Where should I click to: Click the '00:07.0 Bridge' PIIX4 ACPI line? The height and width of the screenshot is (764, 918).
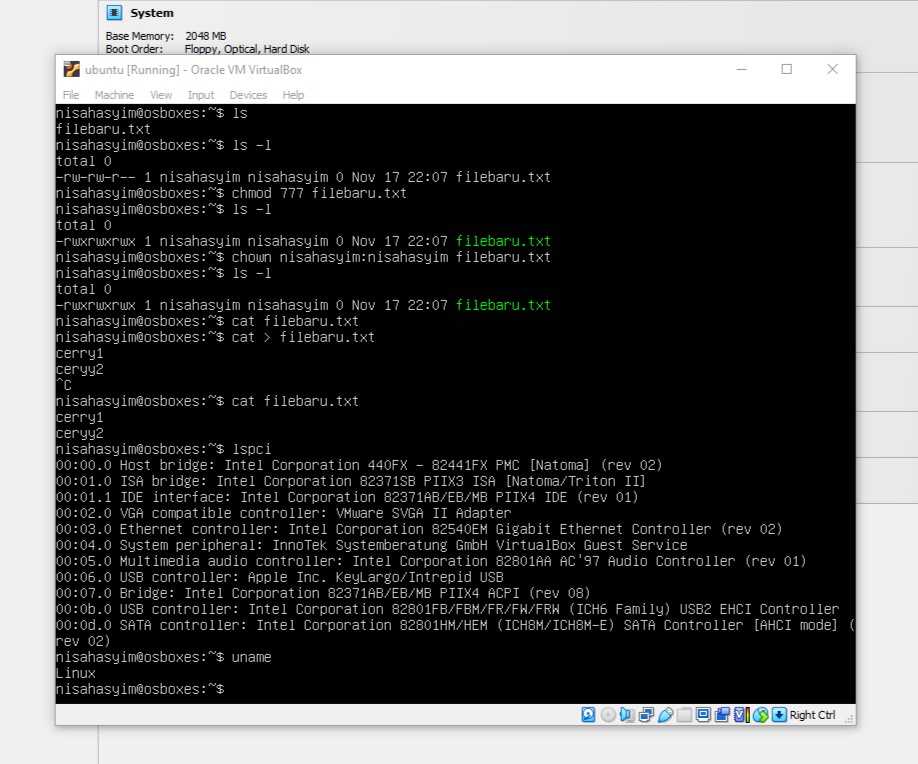[x=323, y=593]
